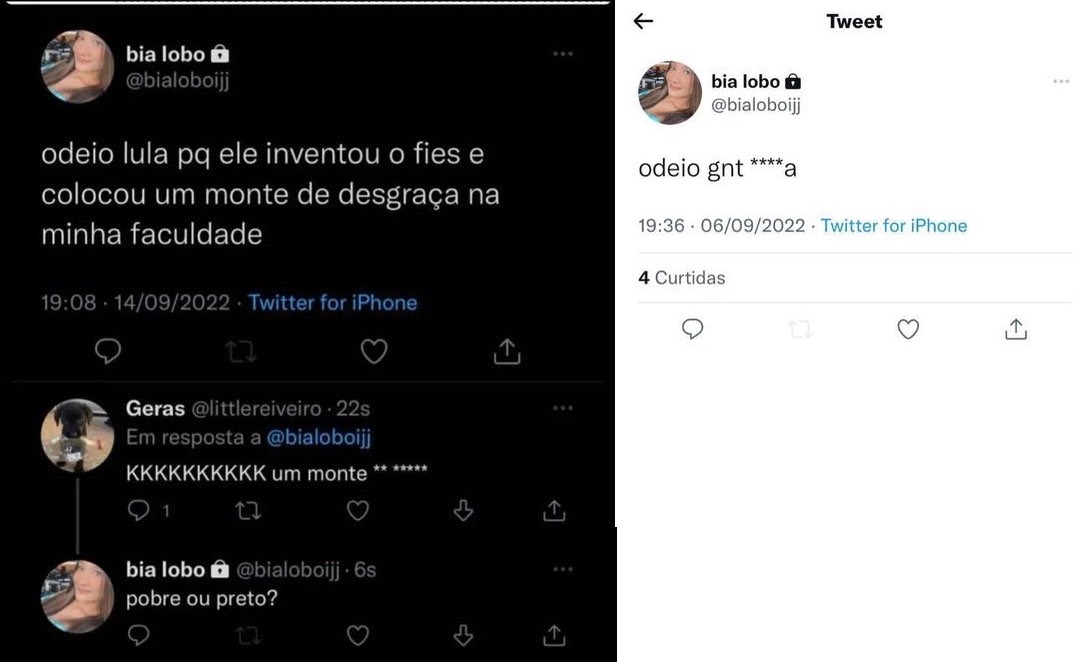Open the share icon on the 'odeio gnt' tweet
1077x662 pixels.
[1015, 329]
